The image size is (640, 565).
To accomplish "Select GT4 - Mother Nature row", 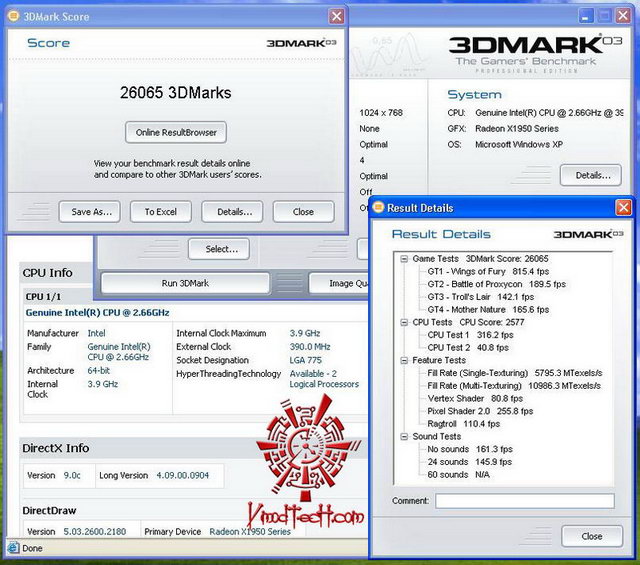I will click(x=488, y=309).
